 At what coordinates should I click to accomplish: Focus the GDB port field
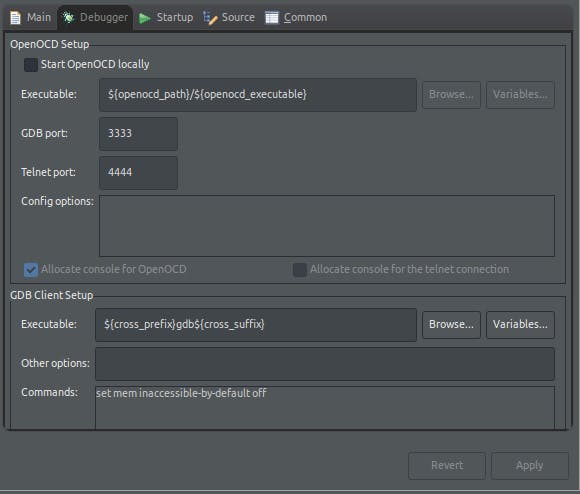pyautogui.click(x=138, y=133)
